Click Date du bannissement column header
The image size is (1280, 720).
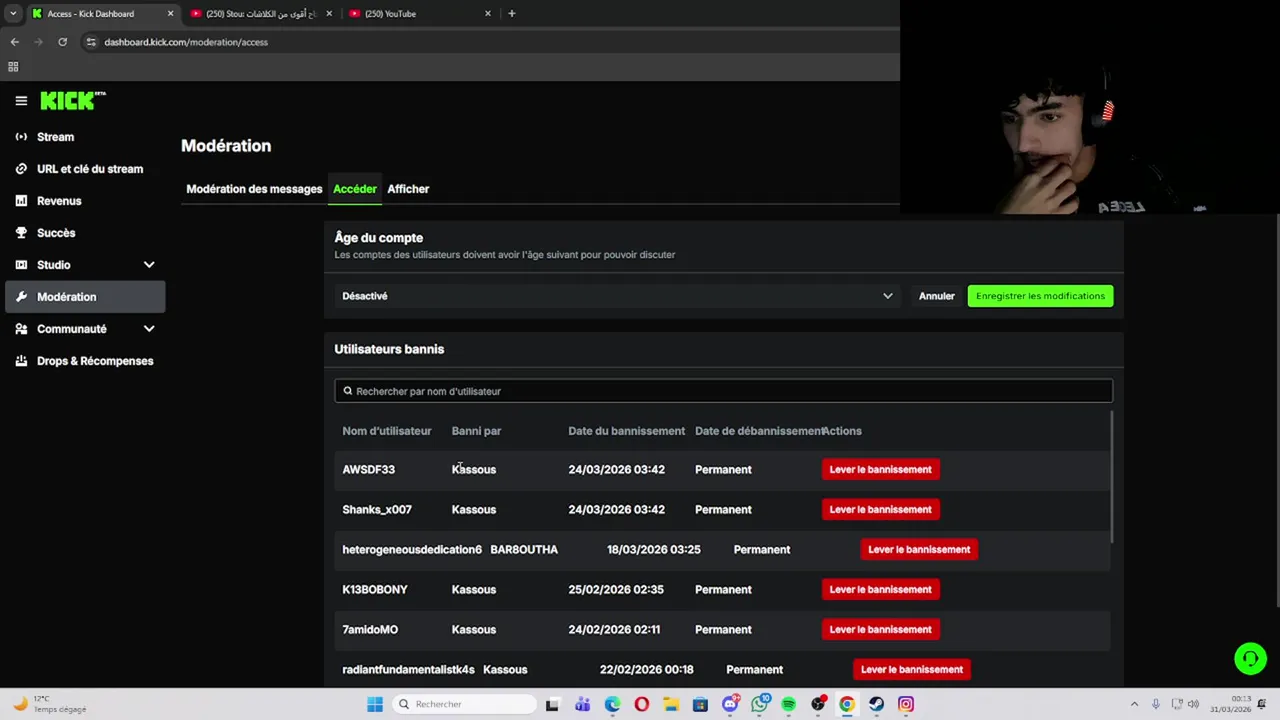pos(627,431)
